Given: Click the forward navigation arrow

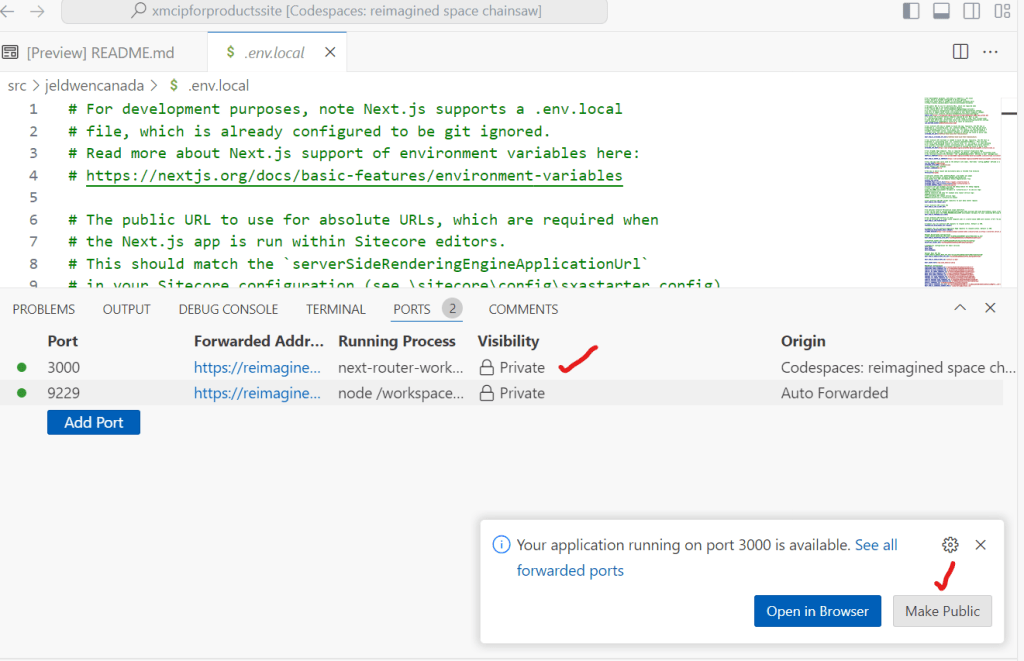Looking at the screenshot, I should click(x=37, y=11).
